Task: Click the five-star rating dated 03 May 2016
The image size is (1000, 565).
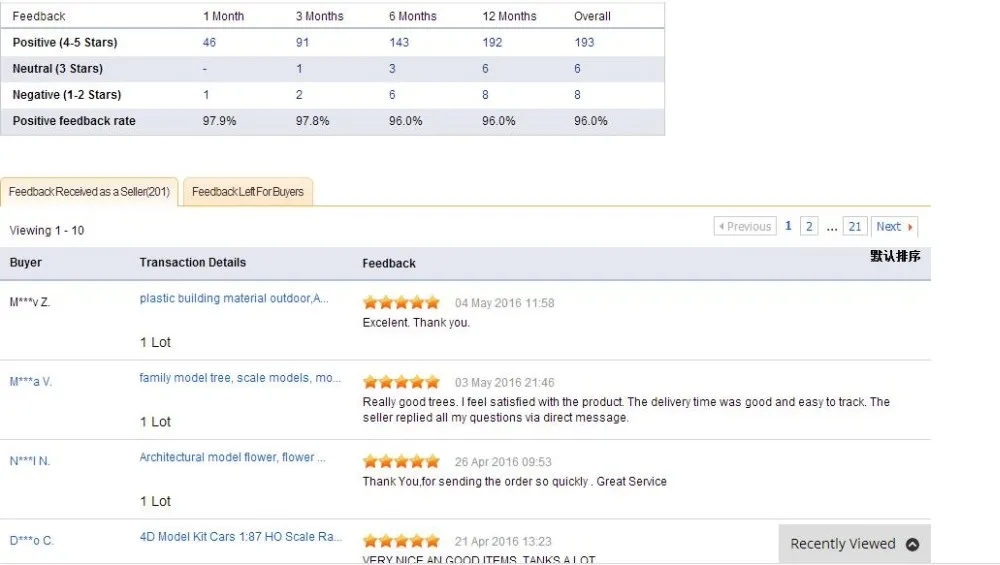Action: click(x=401, y=382)
